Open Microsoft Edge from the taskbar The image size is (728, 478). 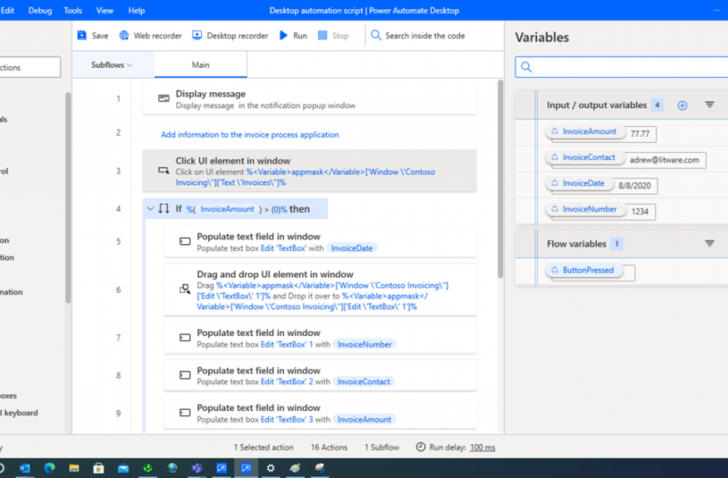(49, 468)
